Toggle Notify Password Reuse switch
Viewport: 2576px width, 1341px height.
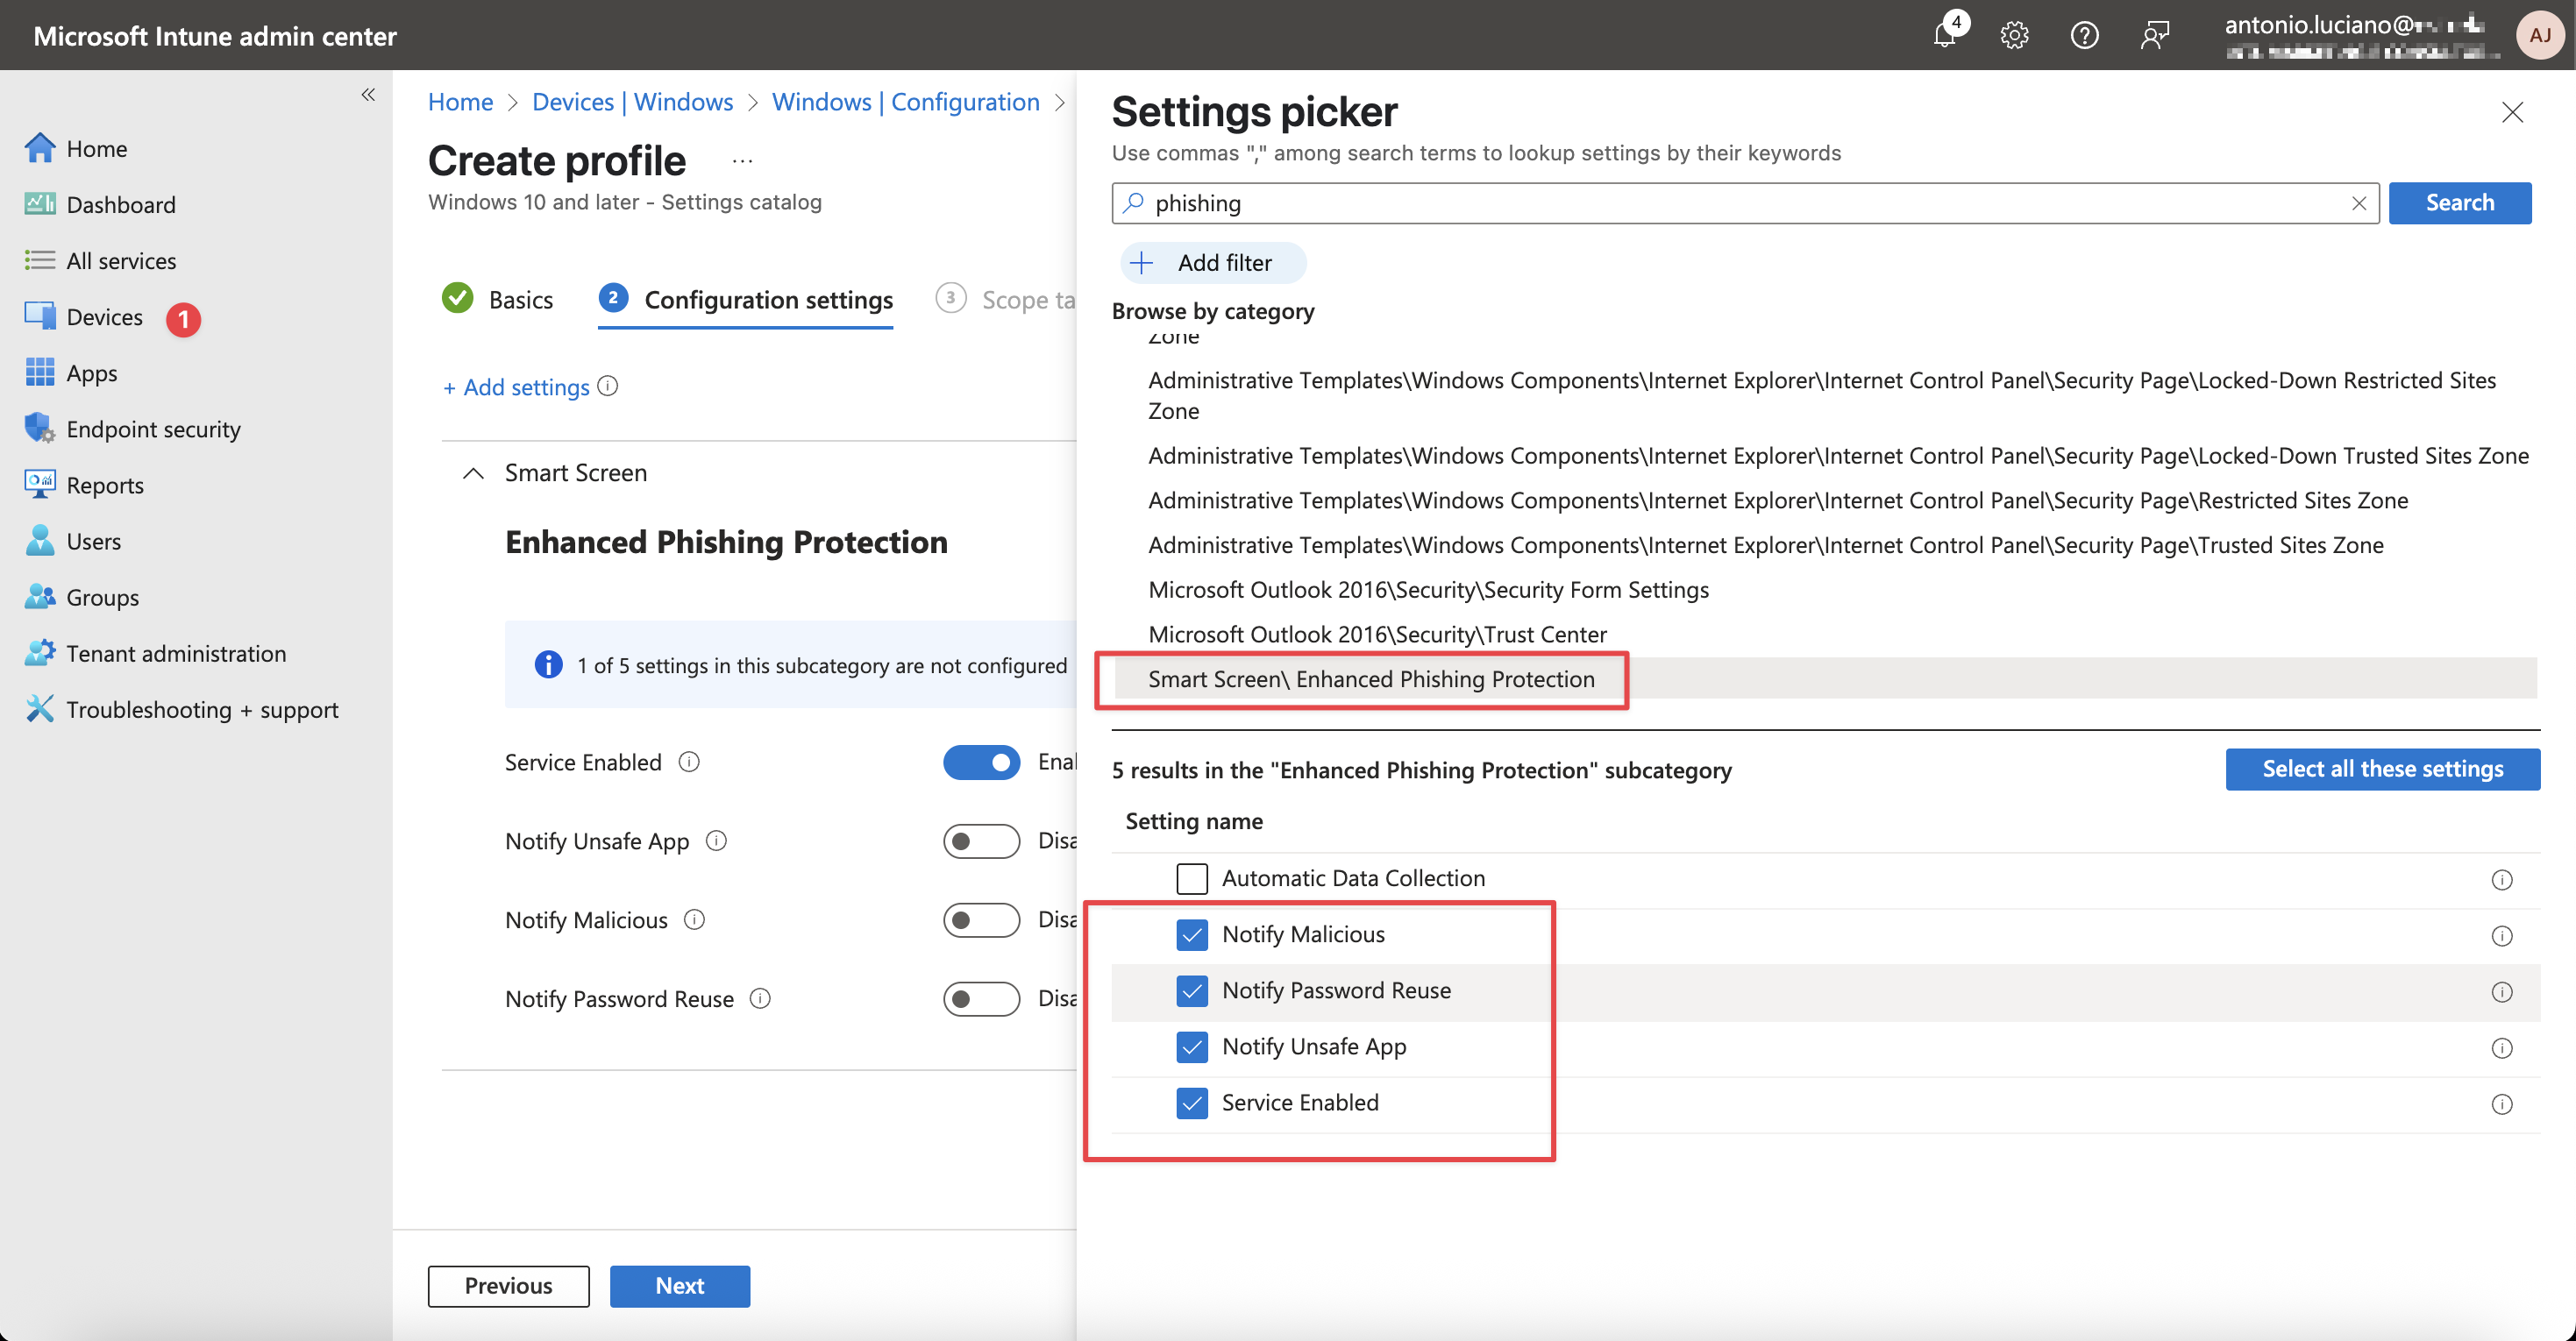coord(981,997)
